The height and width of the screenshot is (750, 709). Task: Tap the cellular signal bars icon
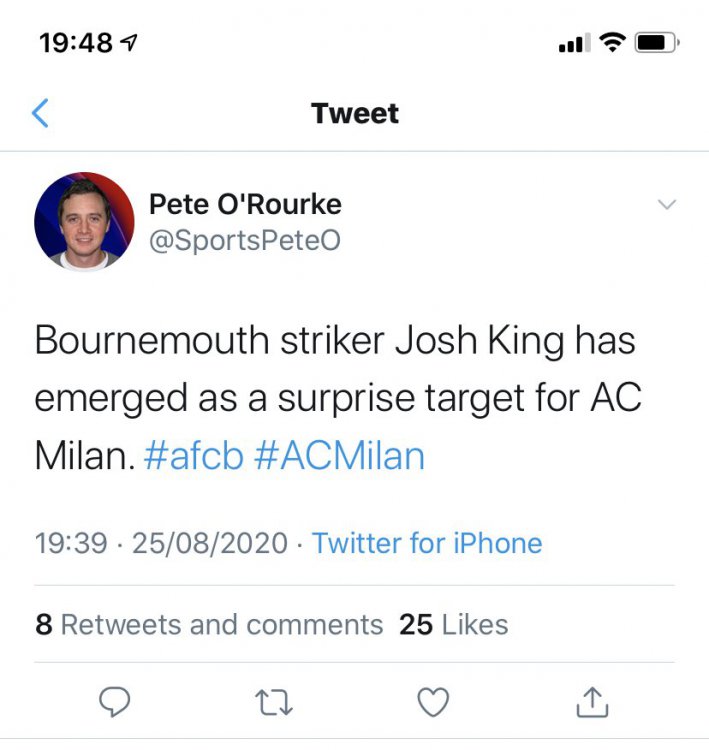point(572,45)
